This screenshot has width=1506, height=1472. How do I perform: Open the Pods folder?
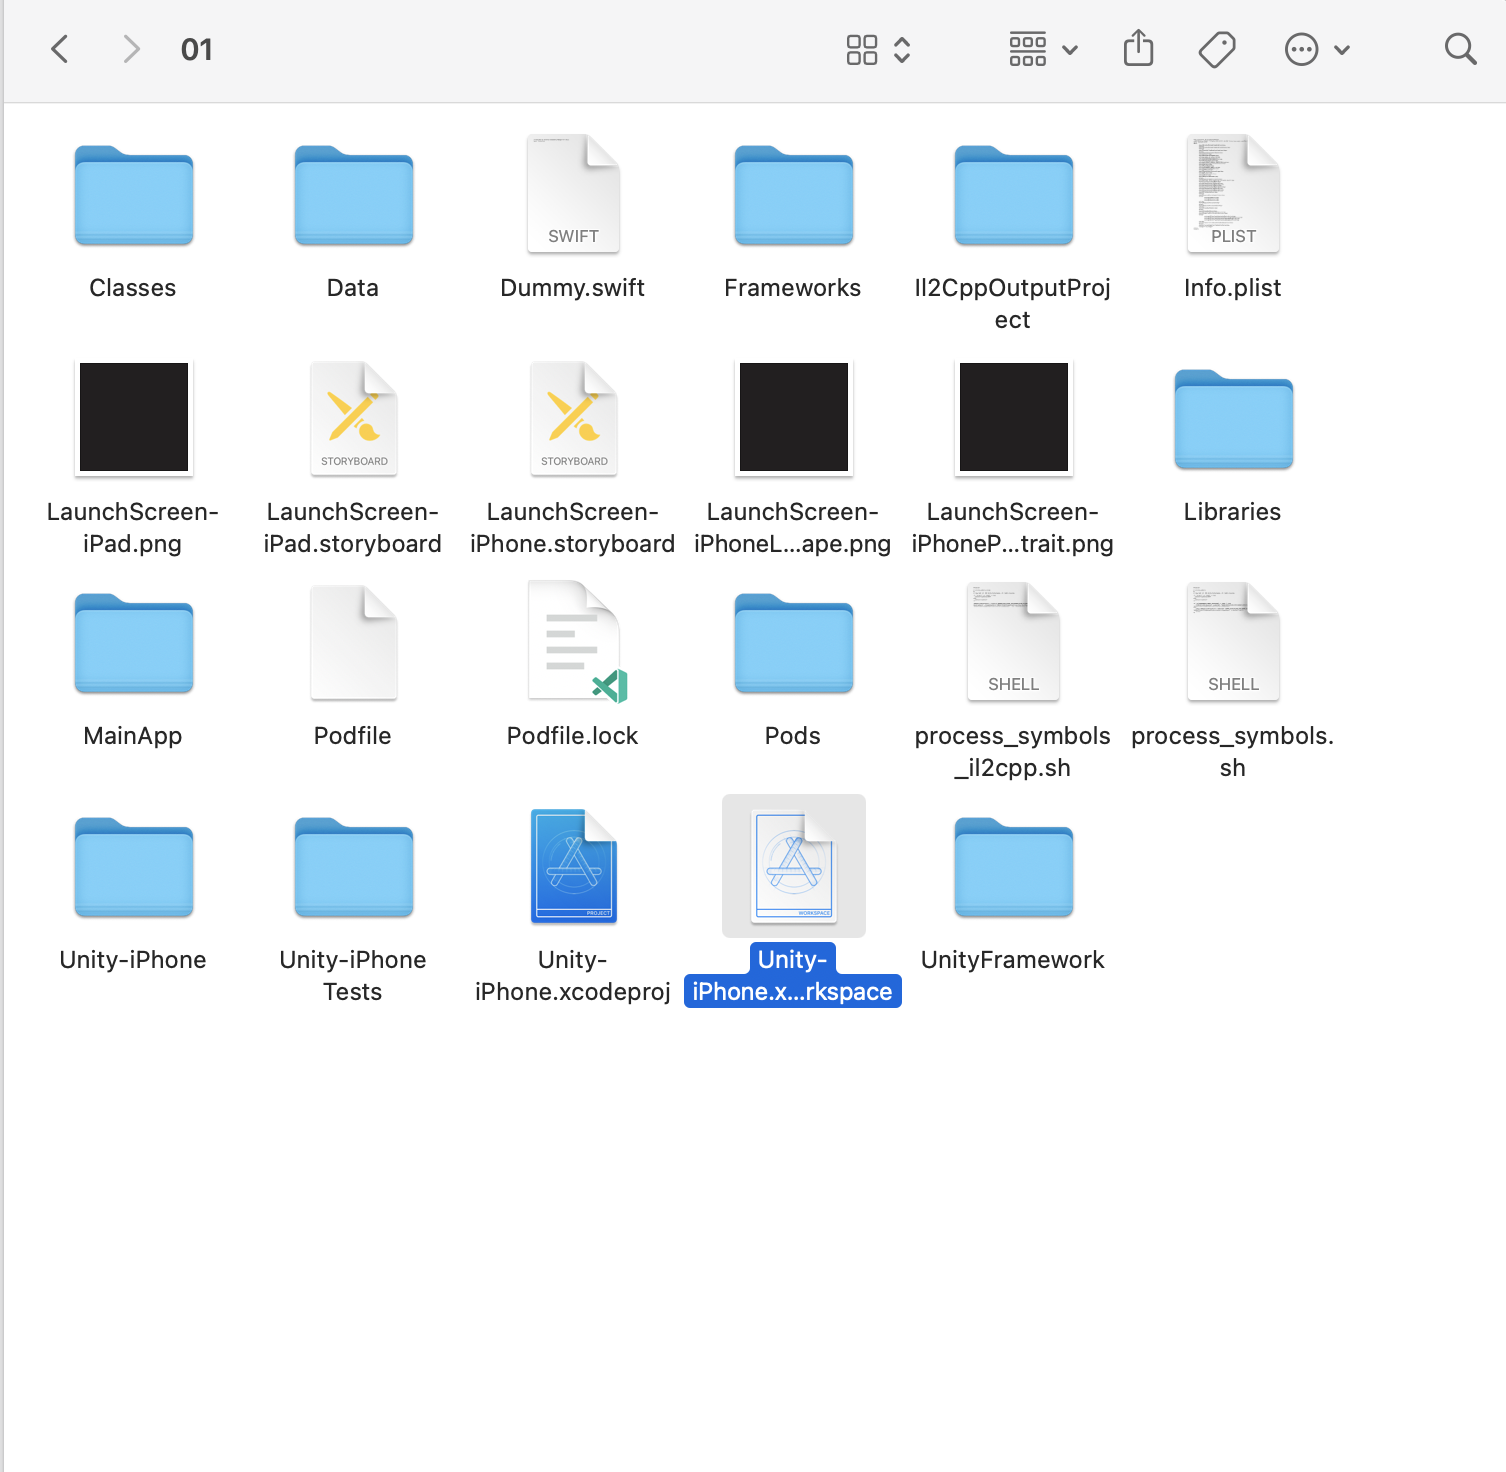(x=792, y=642)
